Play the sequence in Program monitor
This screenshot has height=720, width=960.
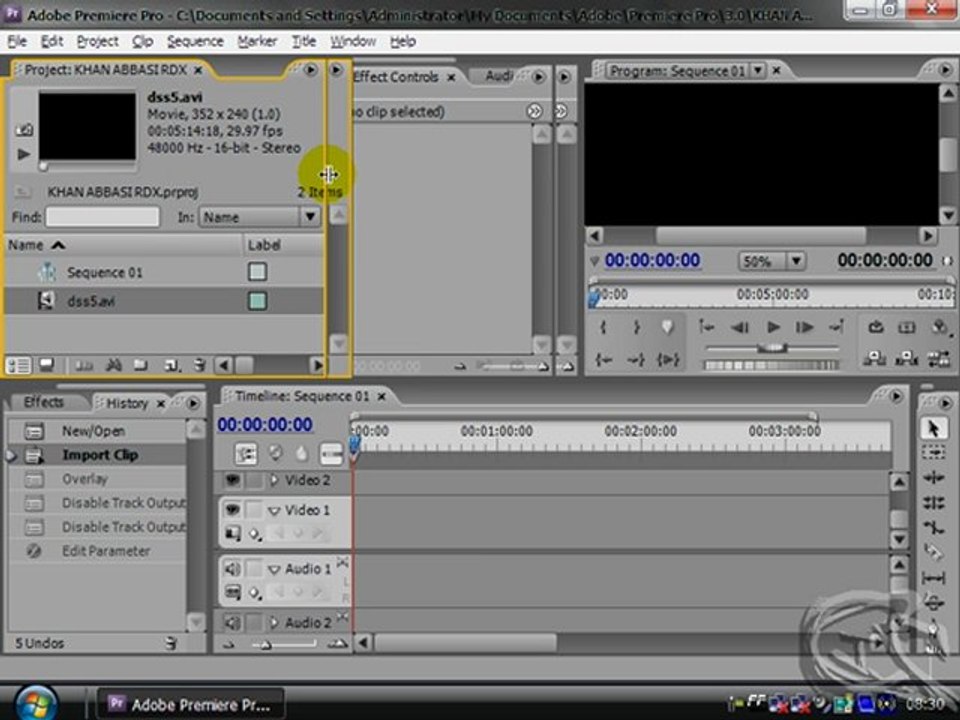click(773, 328)
